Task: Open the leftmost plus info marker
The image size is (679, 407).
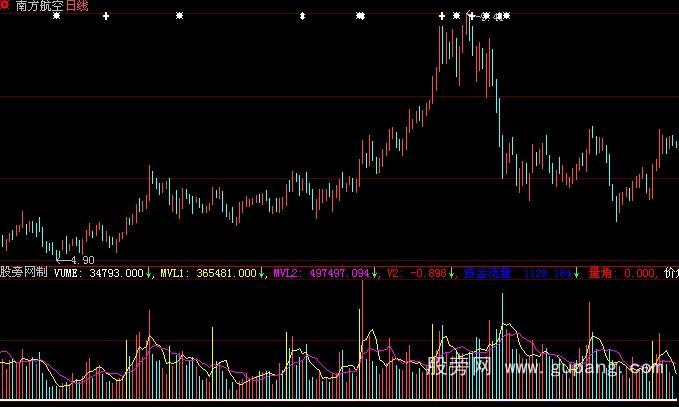Action: click(106, 16)
